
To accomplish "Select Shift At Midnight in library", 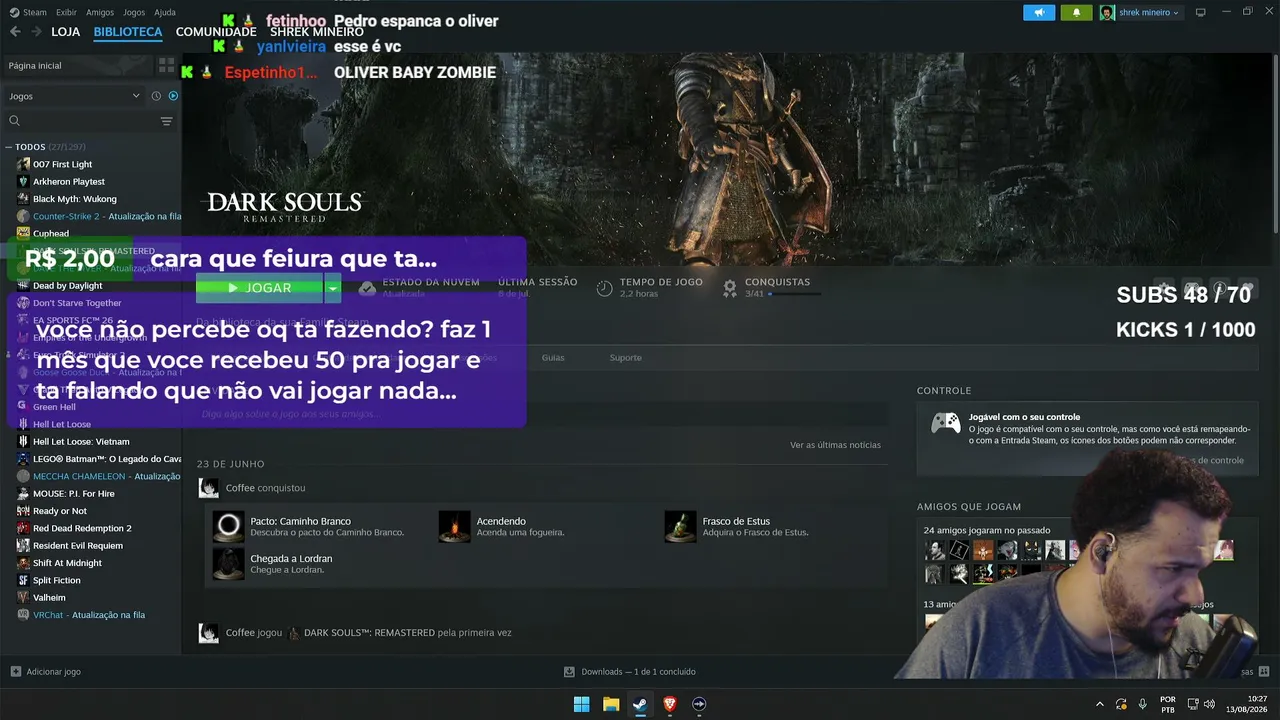I will tap(67, 563).
